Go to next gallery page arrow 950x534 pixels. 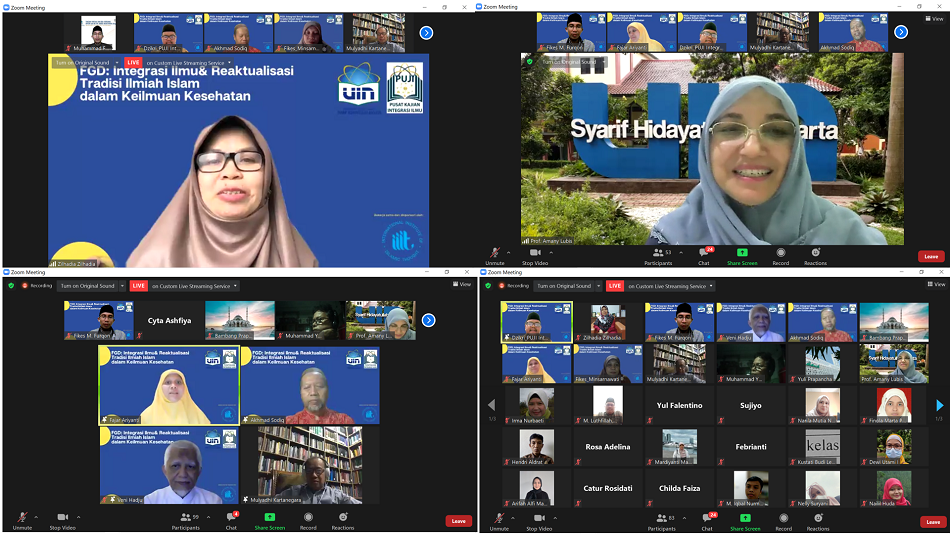(940, 405)
